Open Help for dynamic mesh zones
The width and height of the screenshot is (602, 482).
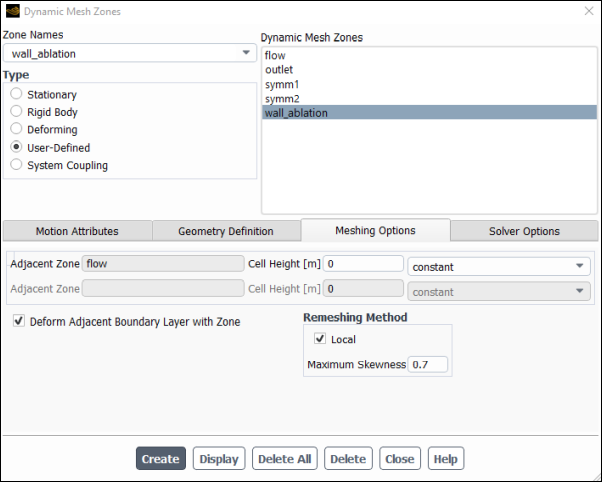(446, 458)
